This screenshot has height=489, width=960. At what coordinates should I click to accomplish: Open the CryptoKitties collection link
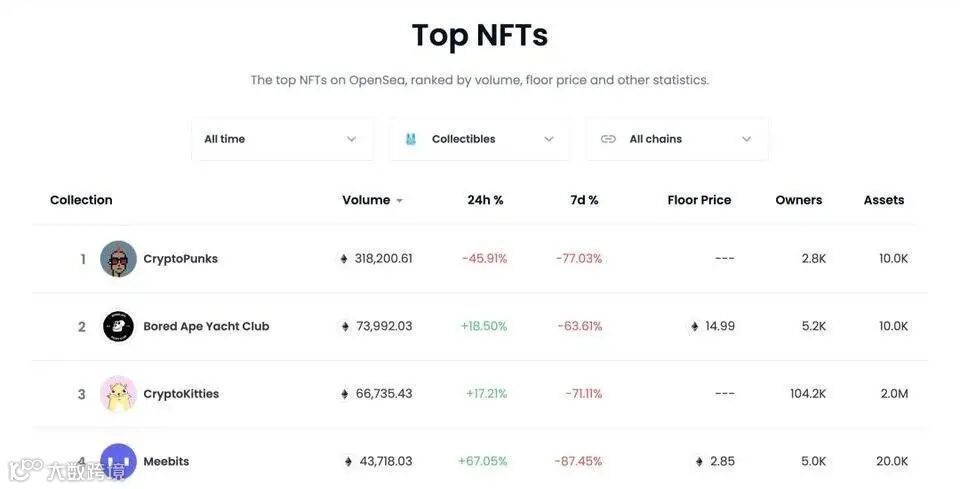coord(181,394)
